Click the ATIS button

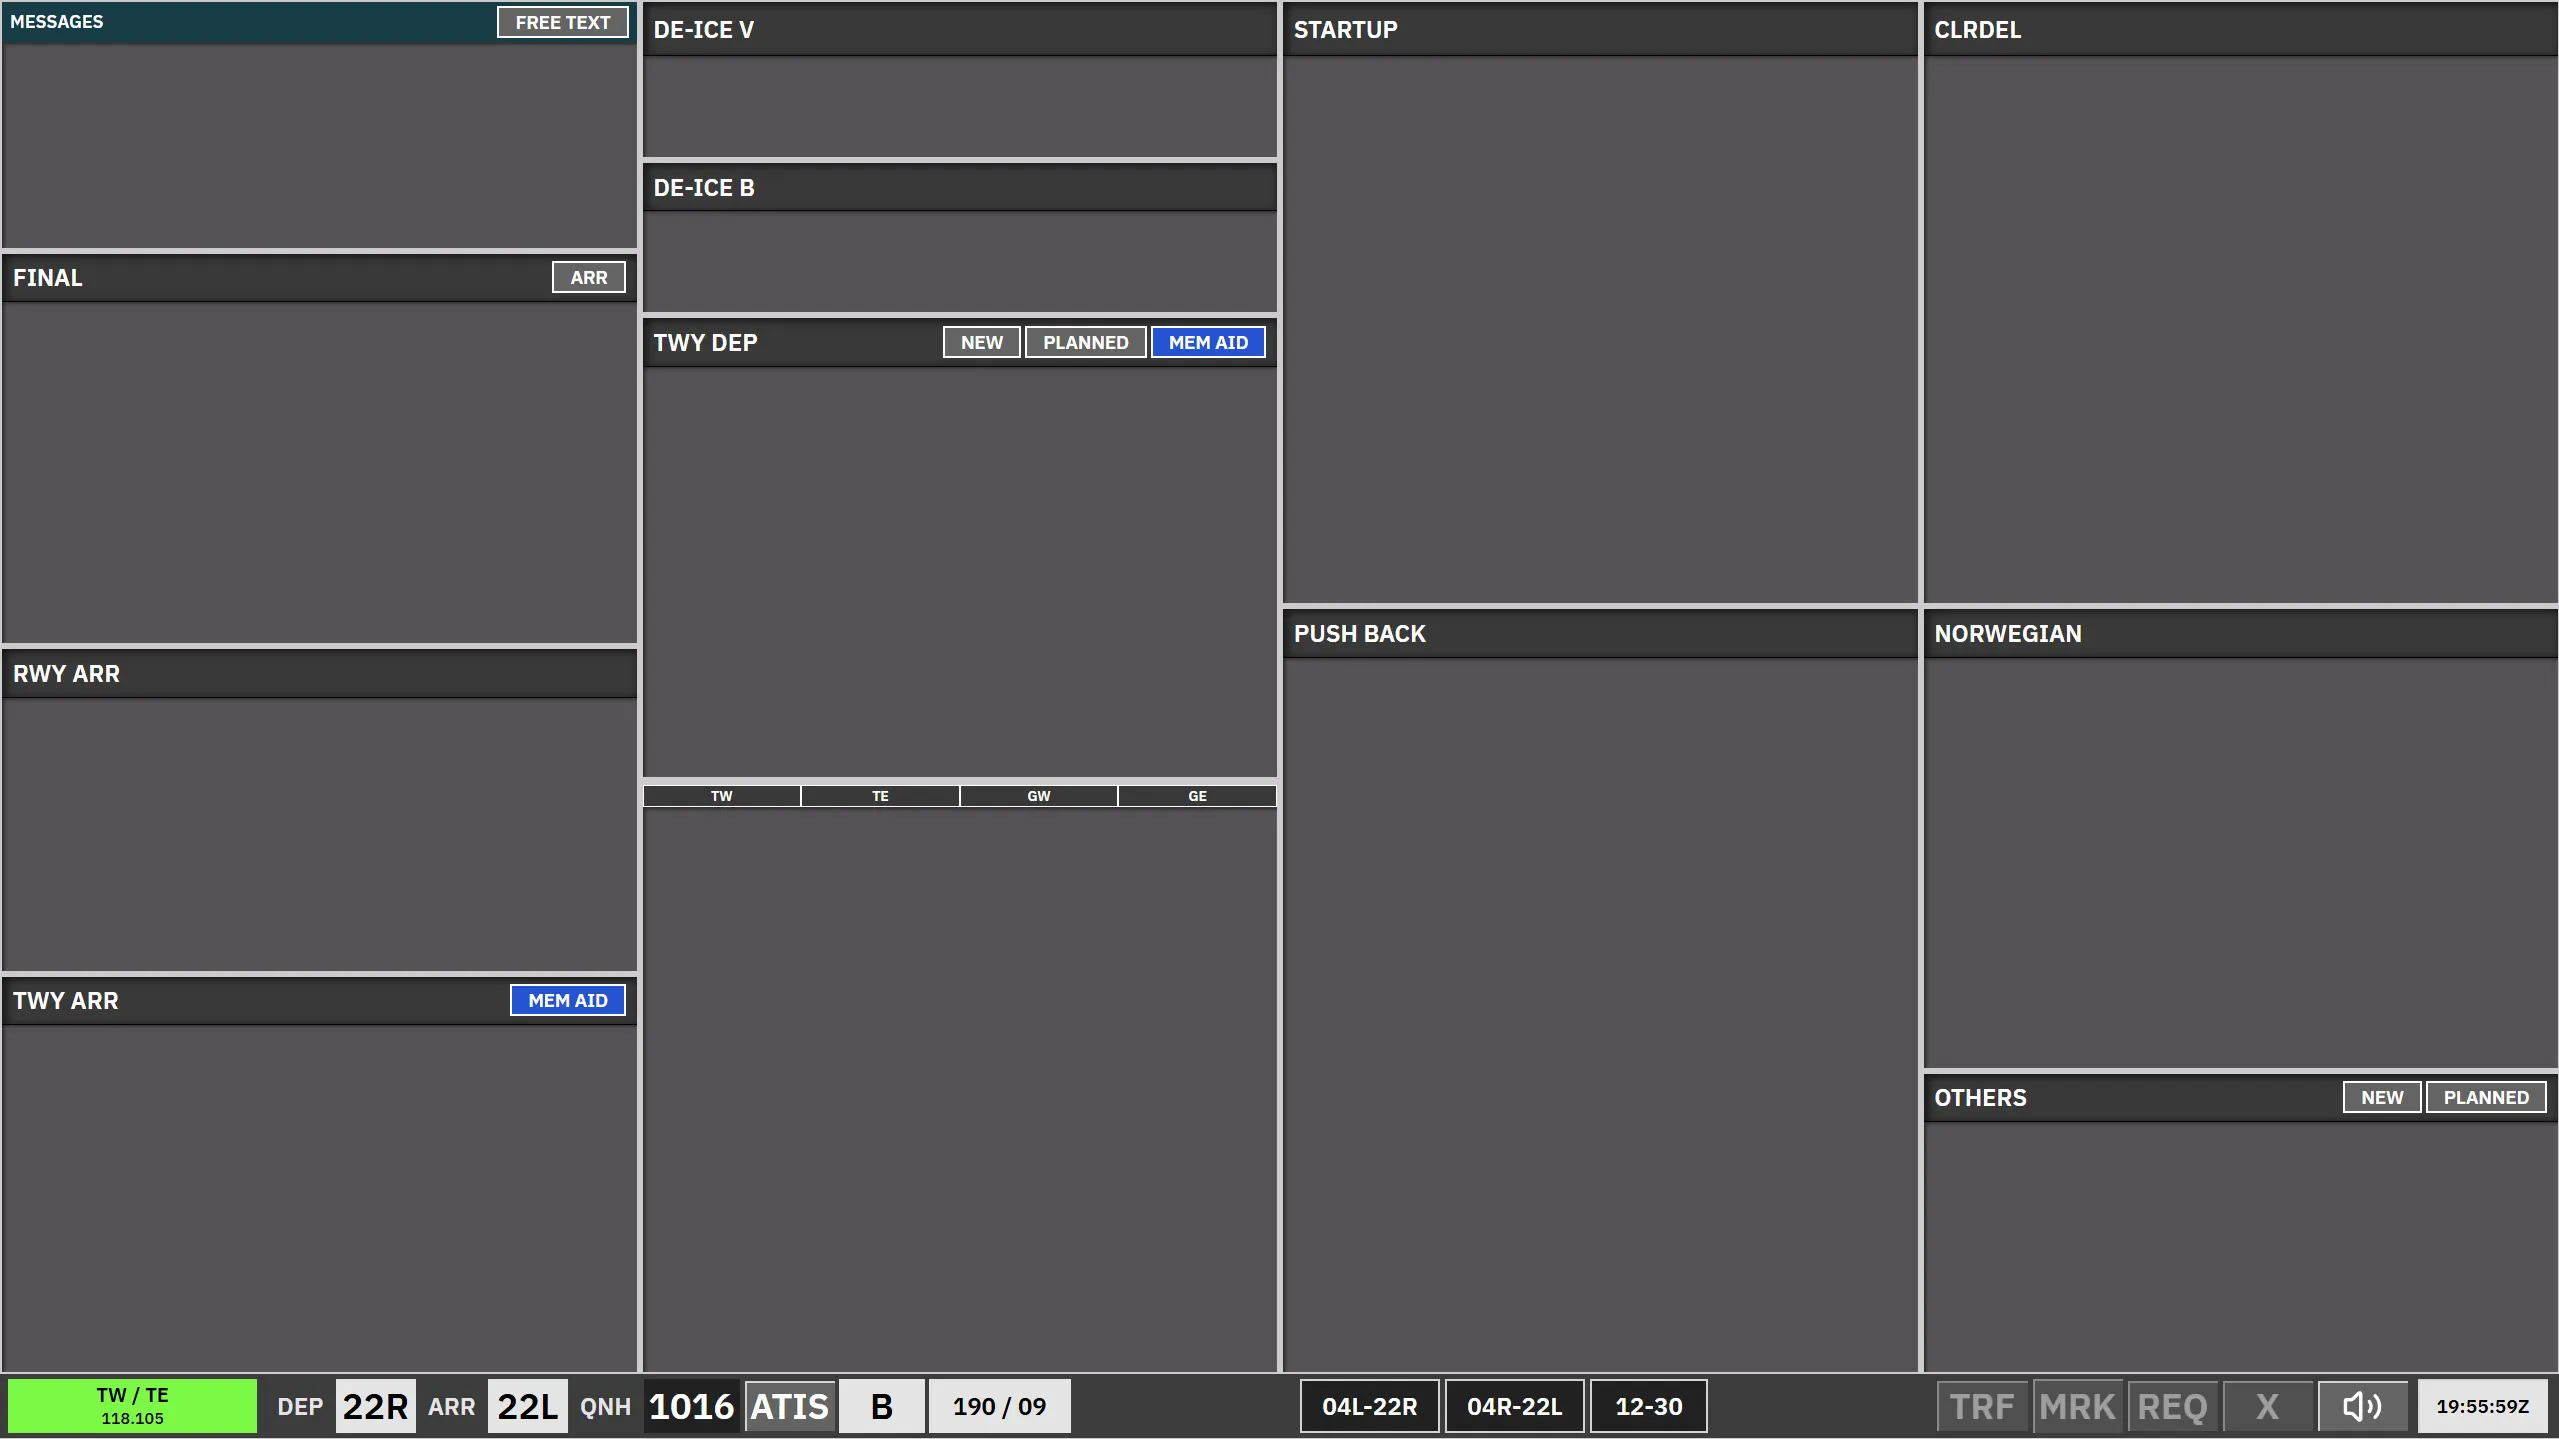[789, 1406]
